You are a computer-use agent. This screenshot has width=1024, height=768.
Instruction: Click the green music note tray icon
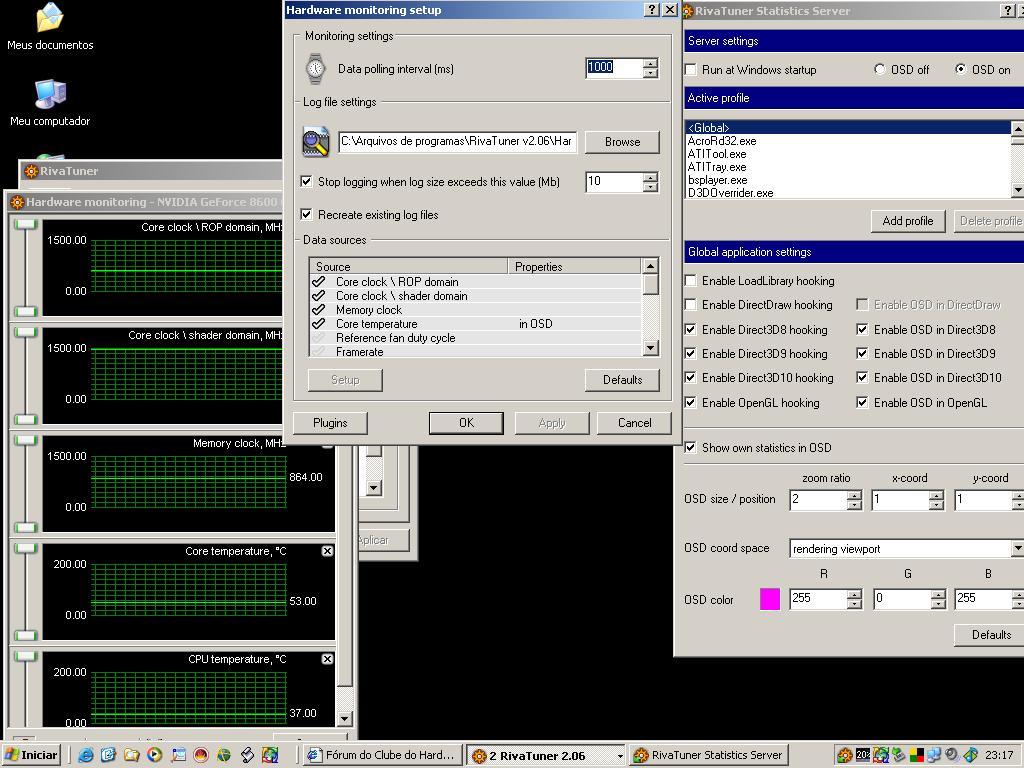coord(970,755)
